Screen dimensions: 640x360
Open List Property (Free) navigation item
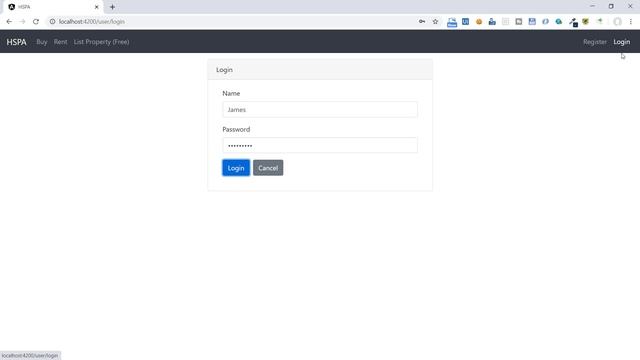(x=101, y=42)
